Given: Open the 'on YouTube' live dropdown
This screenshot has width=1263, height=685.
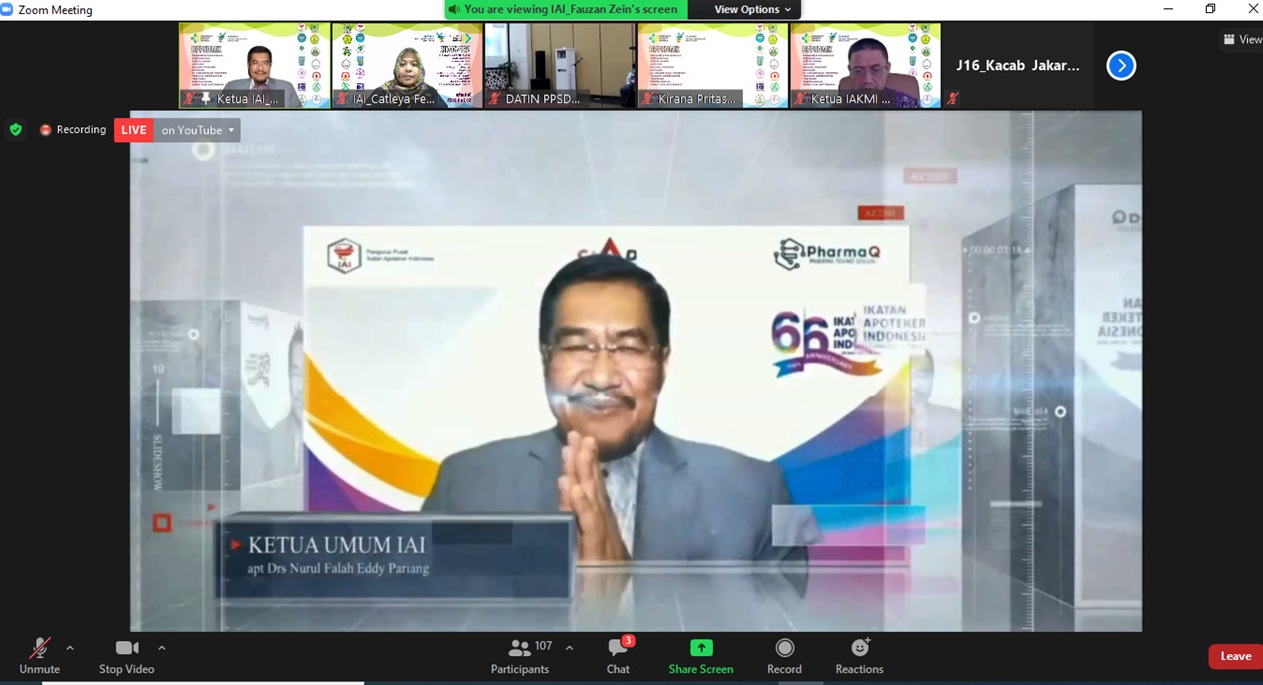Looking at the screenshot, I should coord(197,130).
